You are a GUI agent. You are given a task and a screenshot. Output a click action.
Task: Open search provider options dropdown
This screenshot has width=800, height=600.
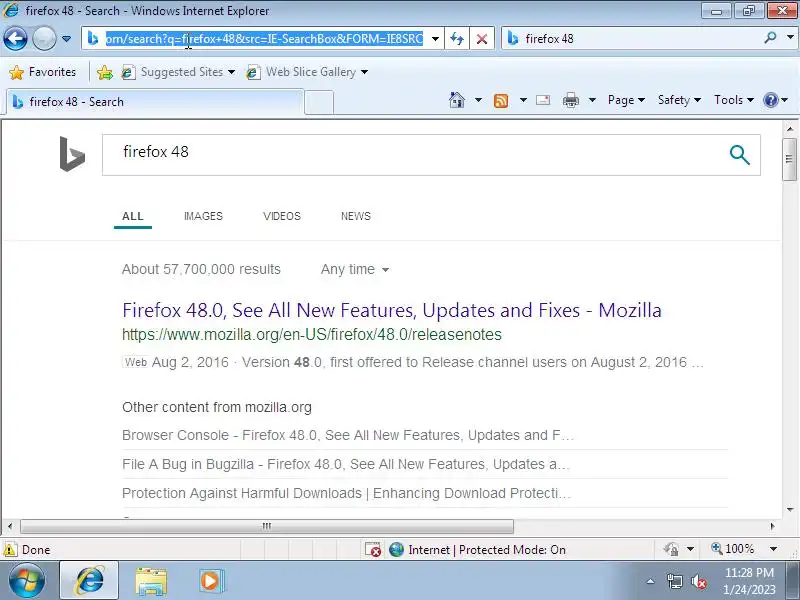point(790,38)
